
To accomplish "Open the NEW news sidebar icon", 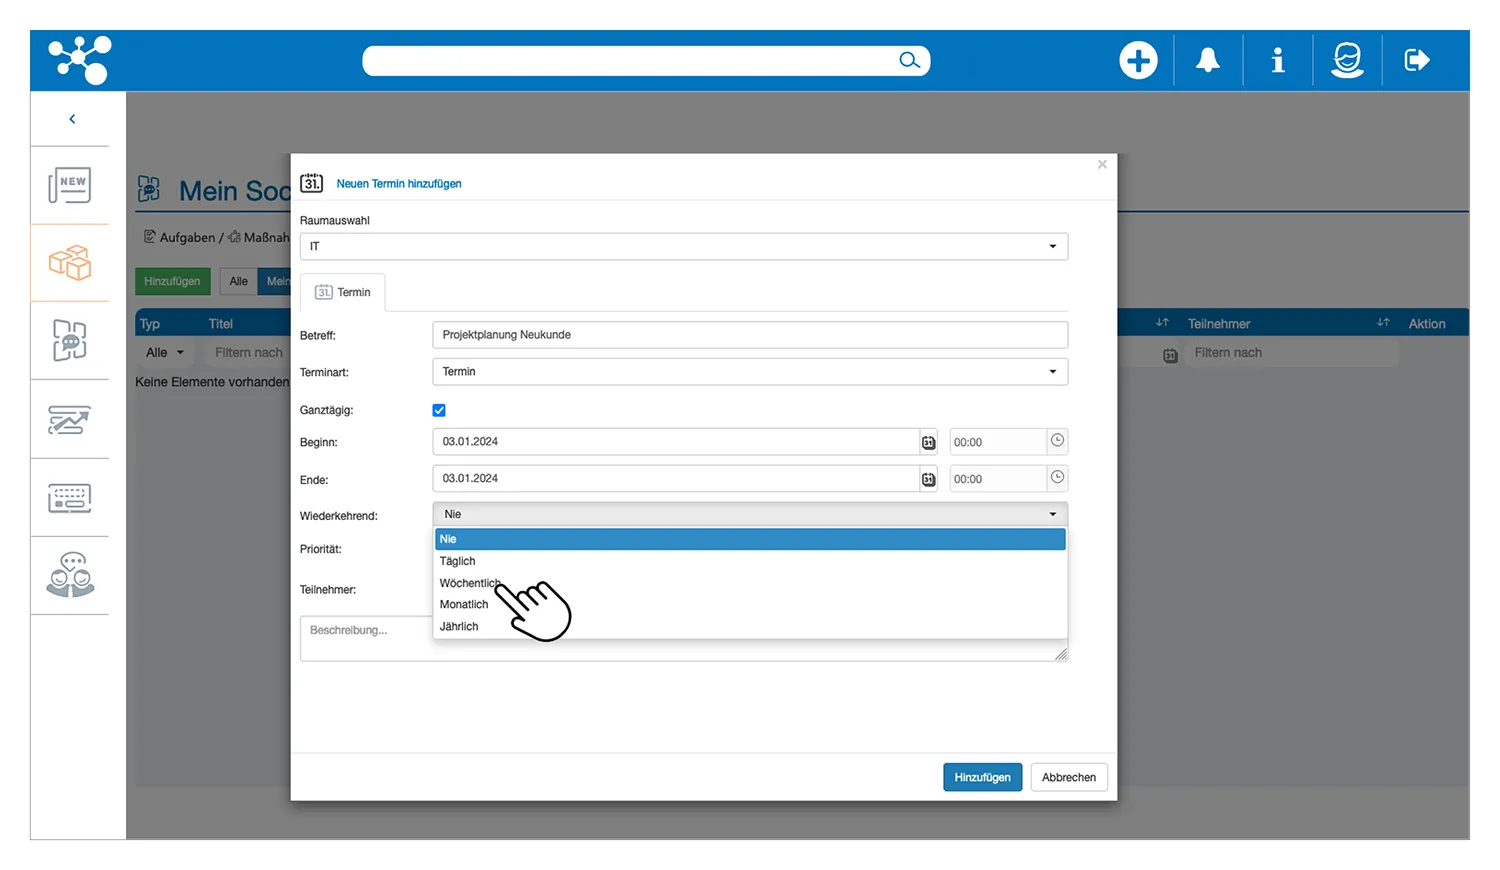I will [70, 186].
